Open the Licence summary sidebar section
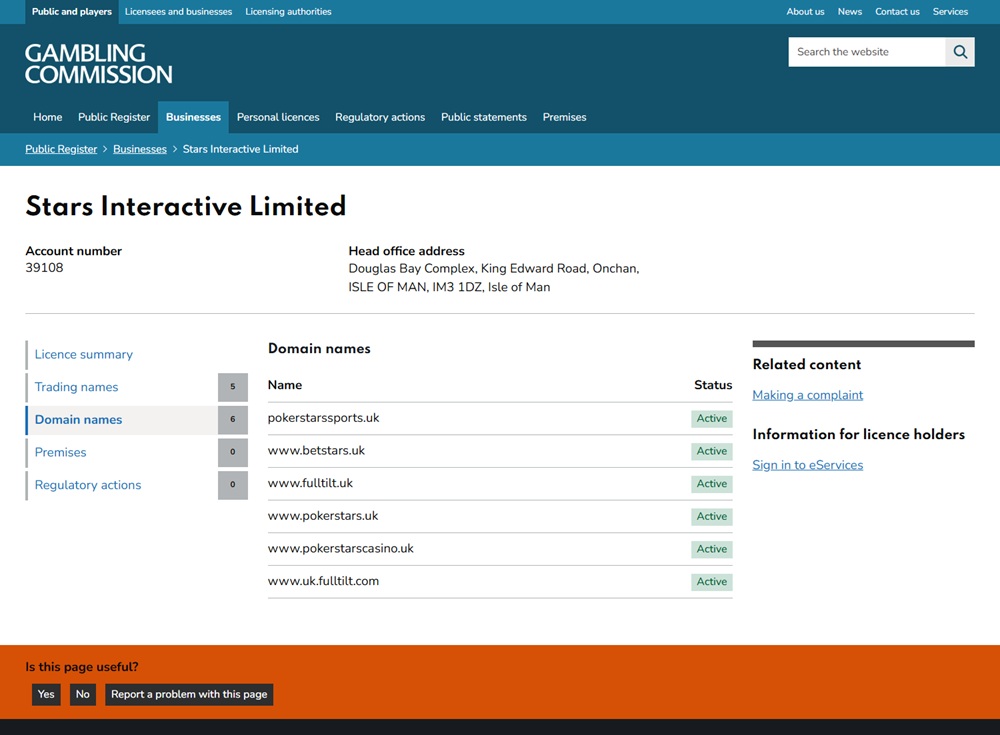 point(84,354)
